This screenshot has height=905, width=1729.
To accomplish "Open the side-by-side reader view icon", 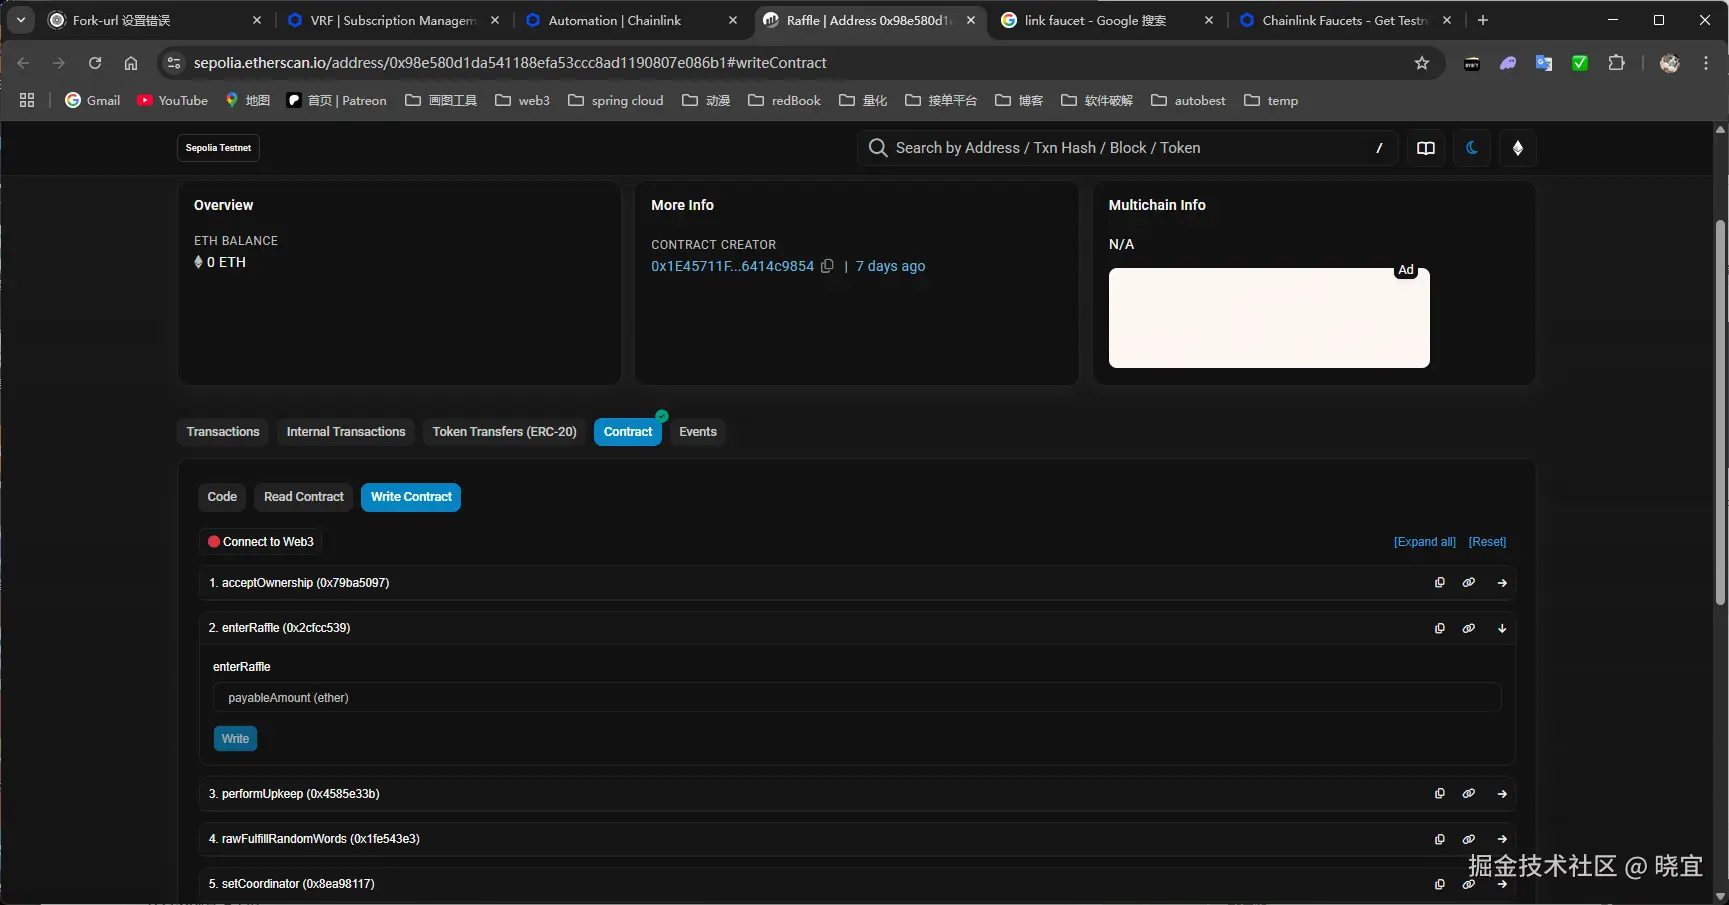I will 1426,148.
